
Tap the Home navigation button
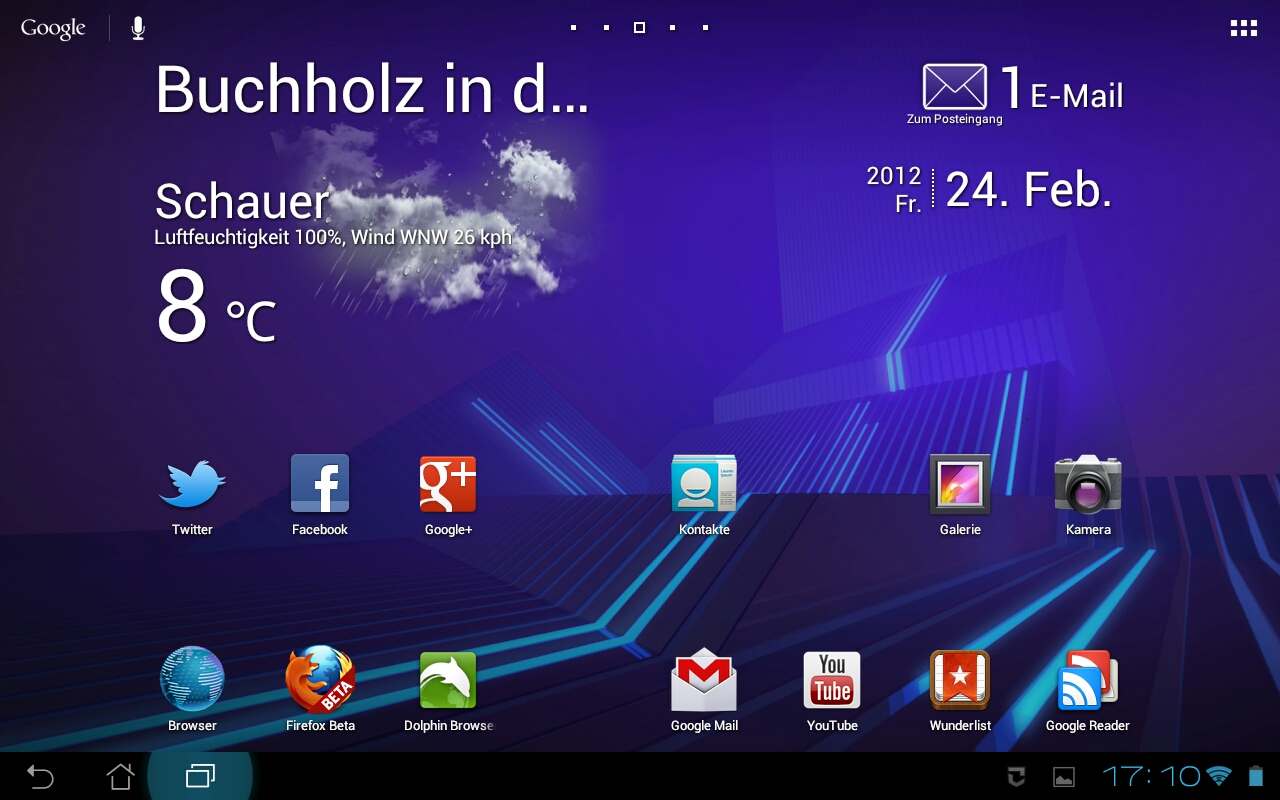[120, 776]
